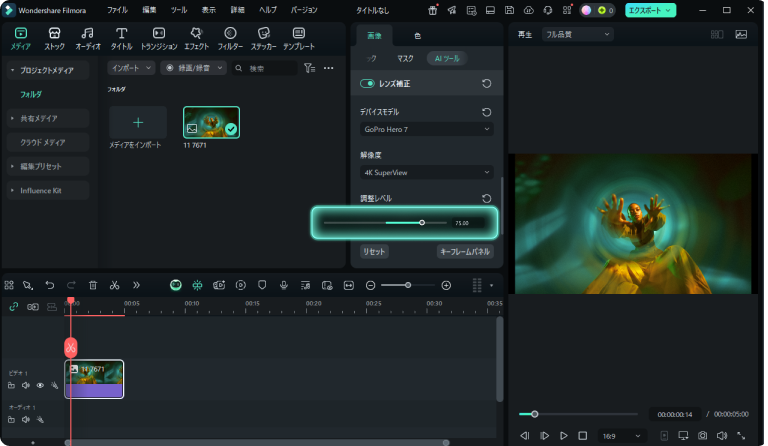The image size is (768, 446).
Task: Open the インポート dropdown
Action: [x=131, y=68]
